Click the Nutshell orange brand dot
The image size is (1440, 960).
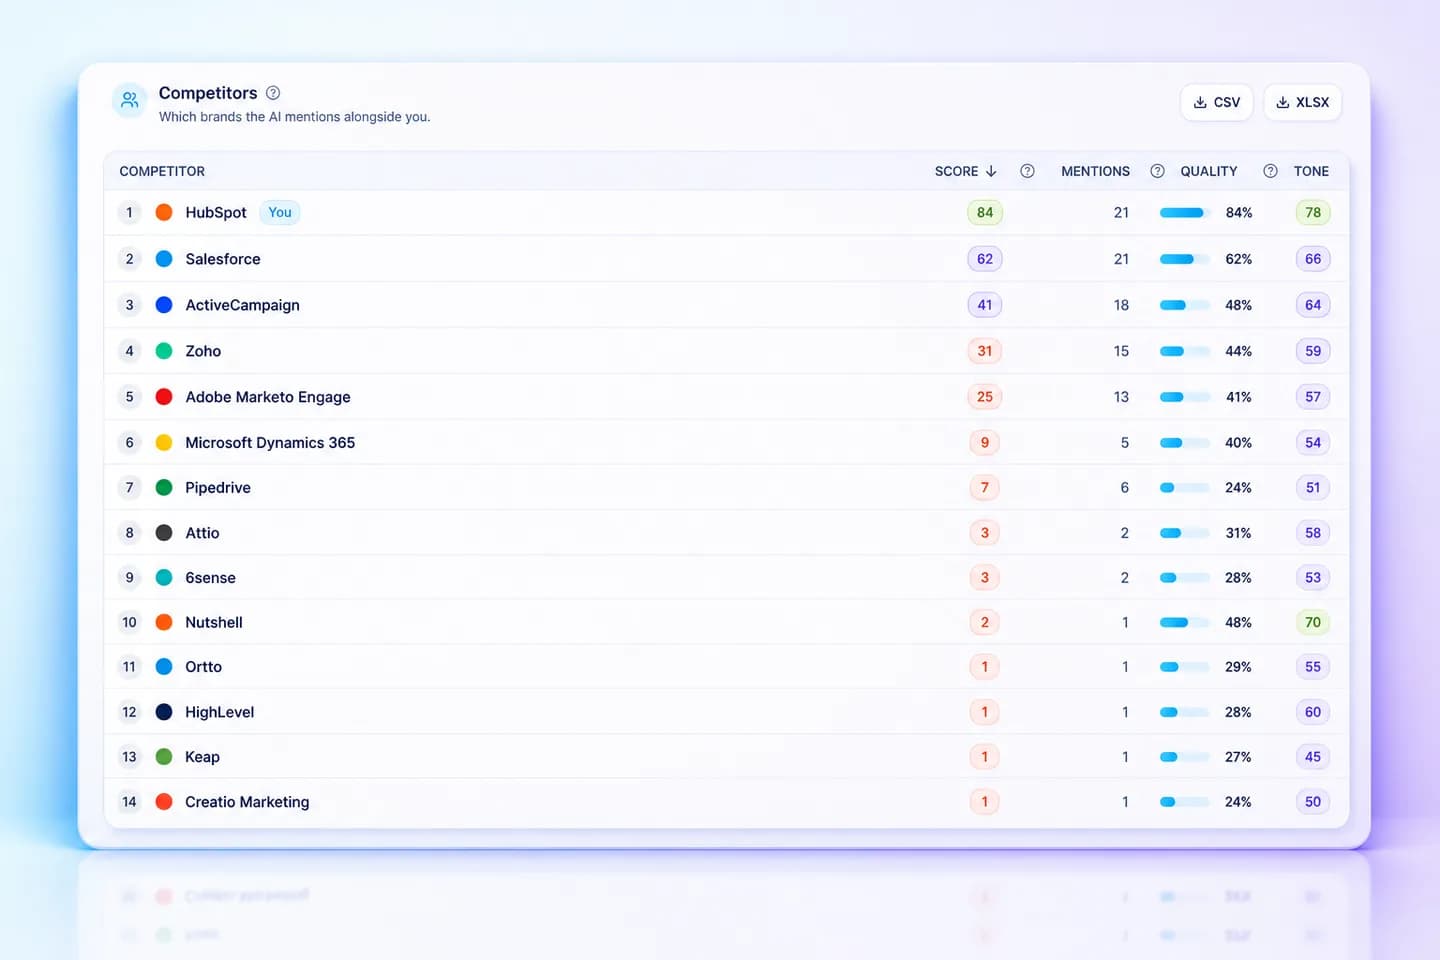pyautogui.click(x=164, y=622)
